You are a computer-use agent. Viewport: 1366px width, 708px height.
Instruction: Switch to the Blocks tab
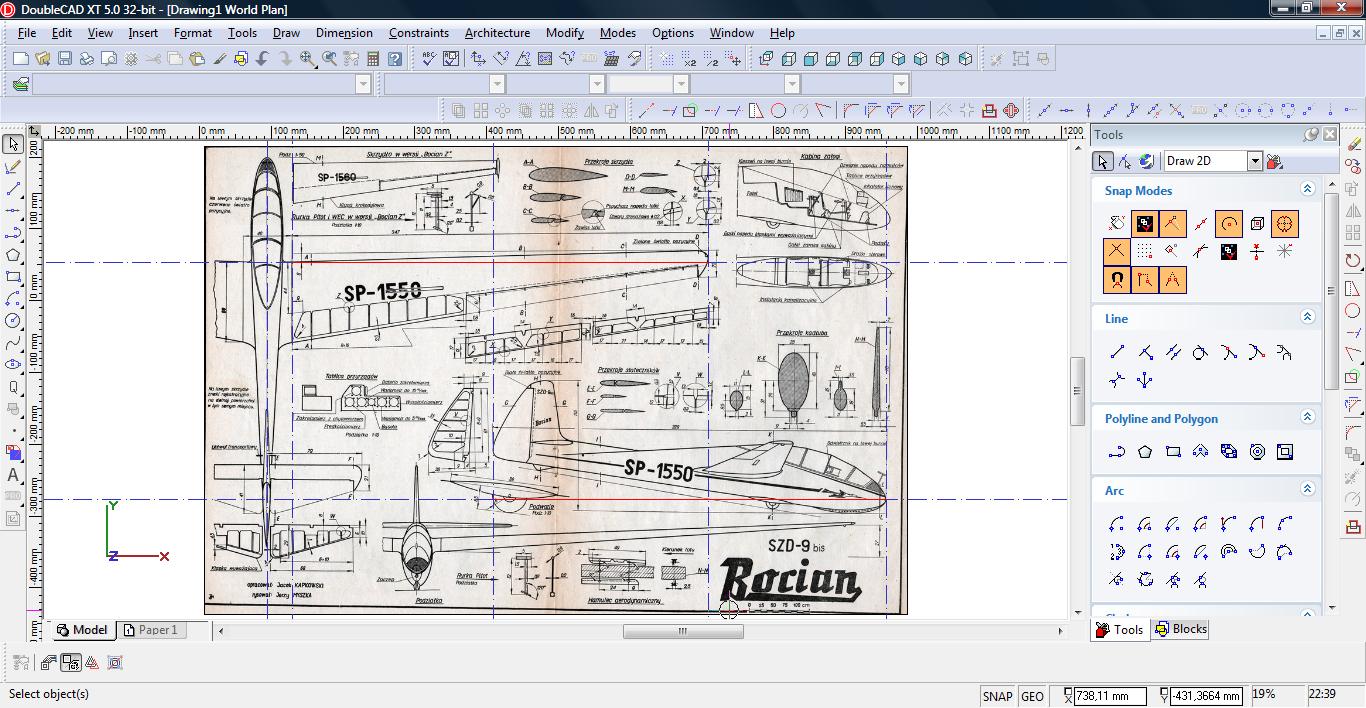[1180, 629]
